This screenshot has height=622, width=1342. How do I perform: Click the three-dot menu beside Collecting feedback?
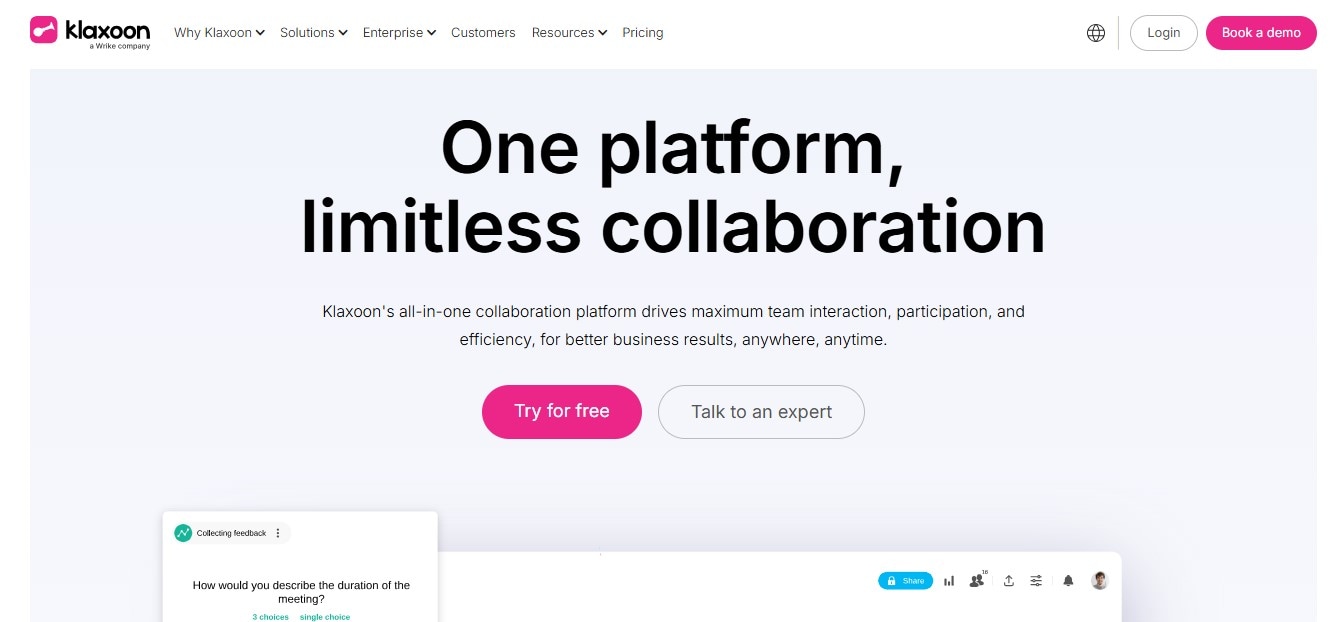pyautogui.click(x=278, y=533)
